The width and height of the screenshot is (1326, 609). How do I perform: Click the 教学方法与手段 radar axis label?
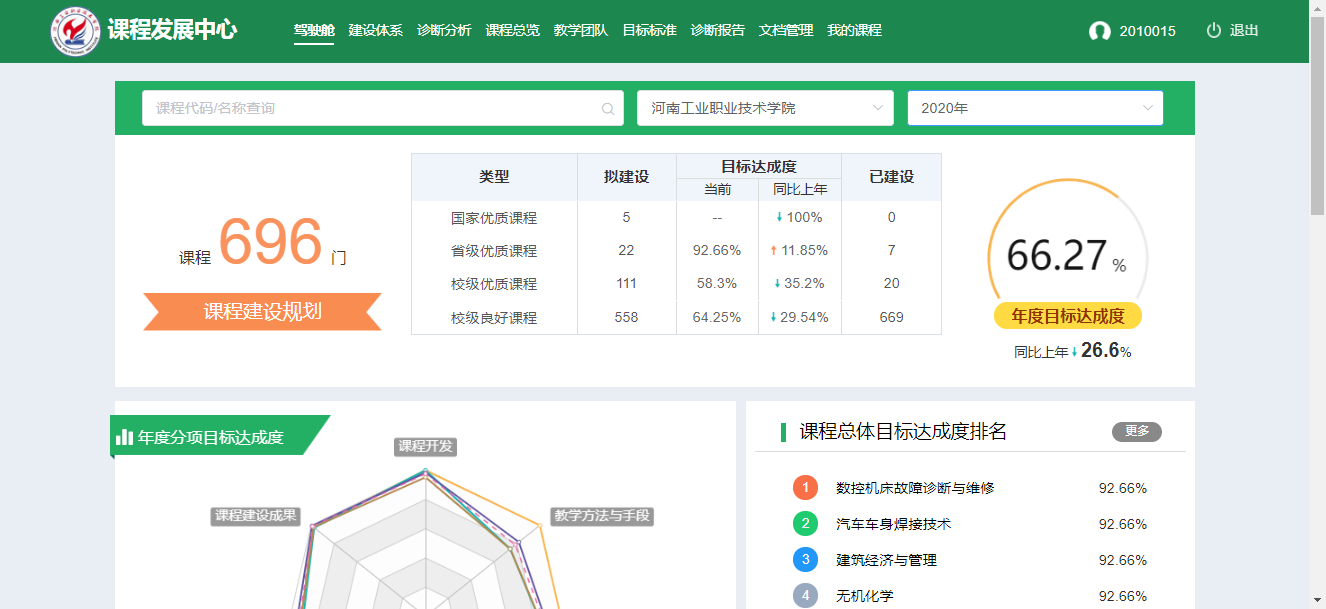click(x=602, y=516)
